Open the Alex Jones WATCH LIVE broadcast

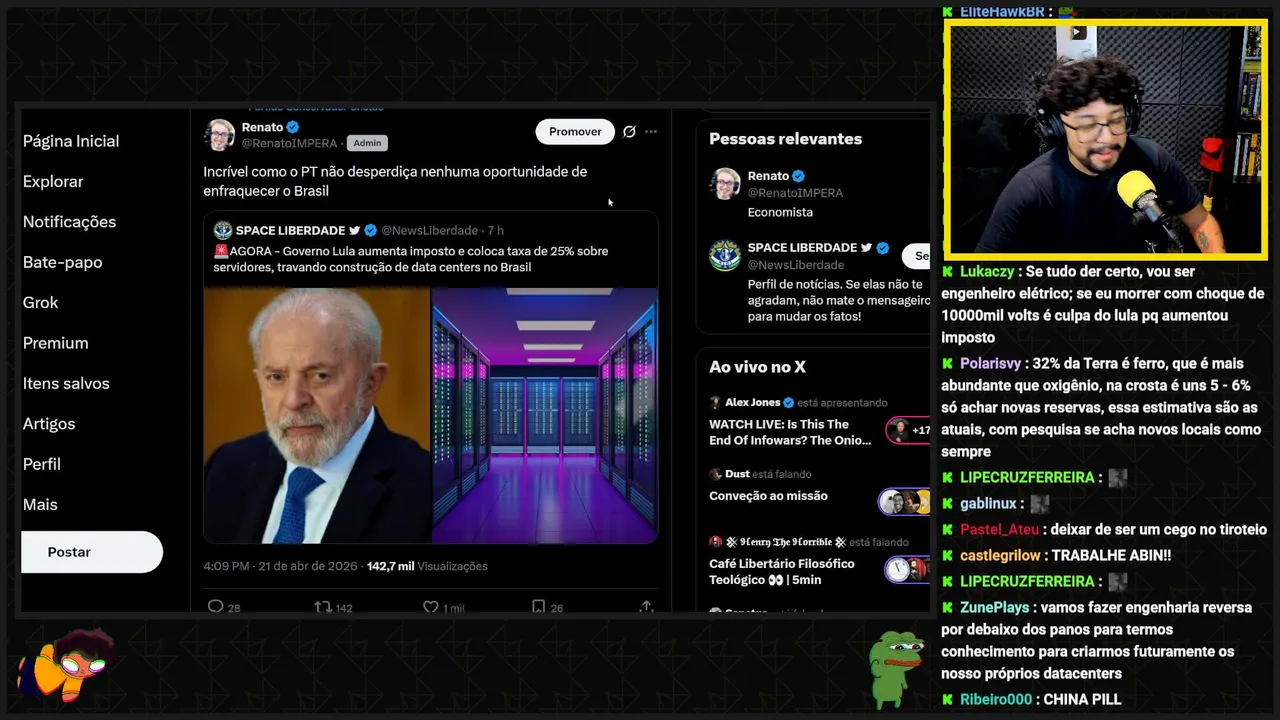point(790,432)
